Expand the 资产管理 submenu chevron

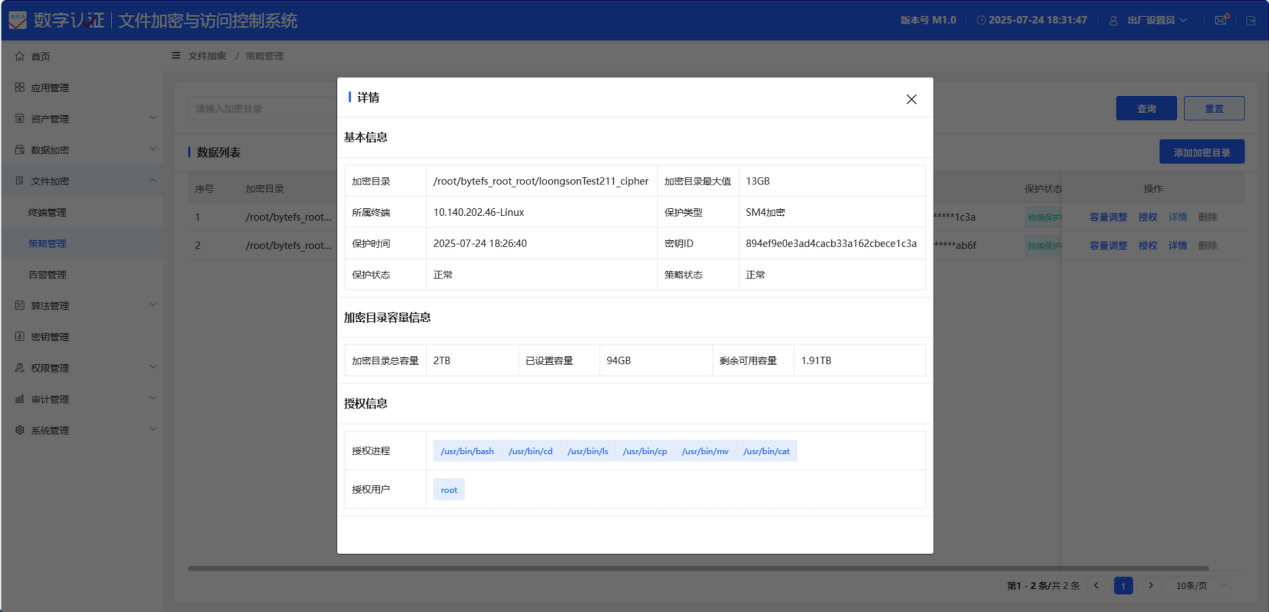tap(153, 118)
